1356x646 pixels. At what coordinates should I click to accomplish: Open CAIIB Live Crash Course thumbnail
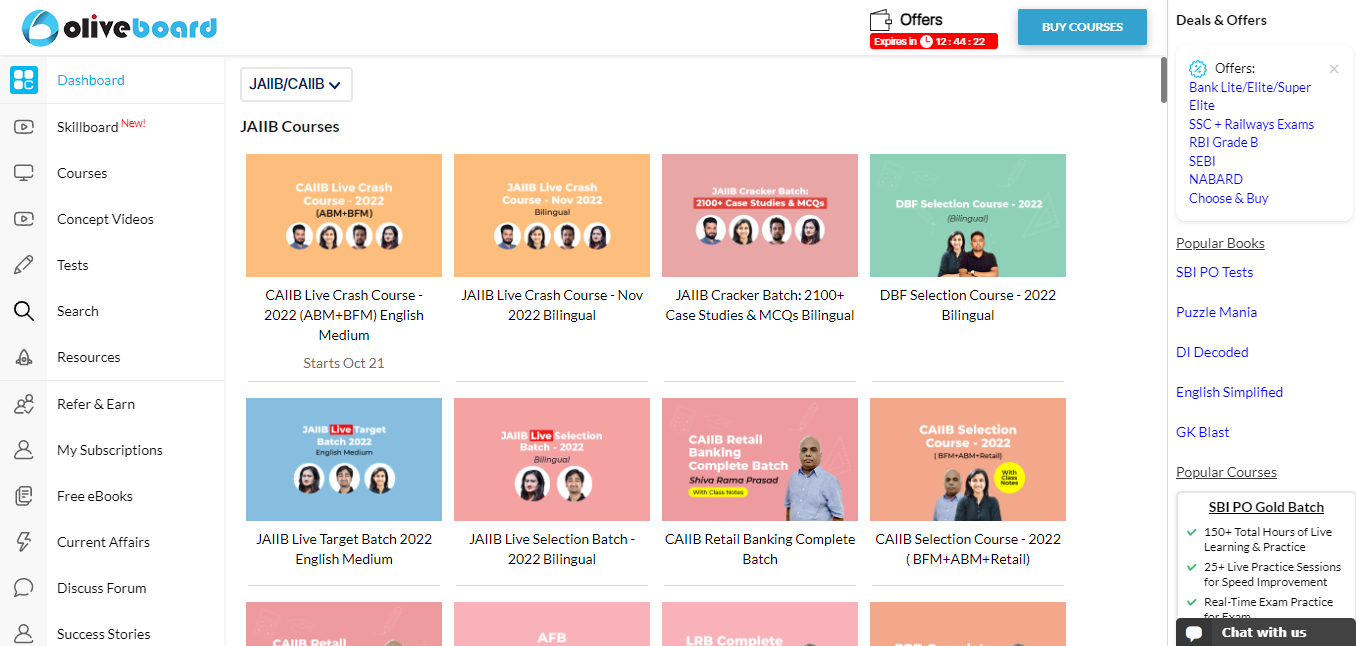click(344, 215)
